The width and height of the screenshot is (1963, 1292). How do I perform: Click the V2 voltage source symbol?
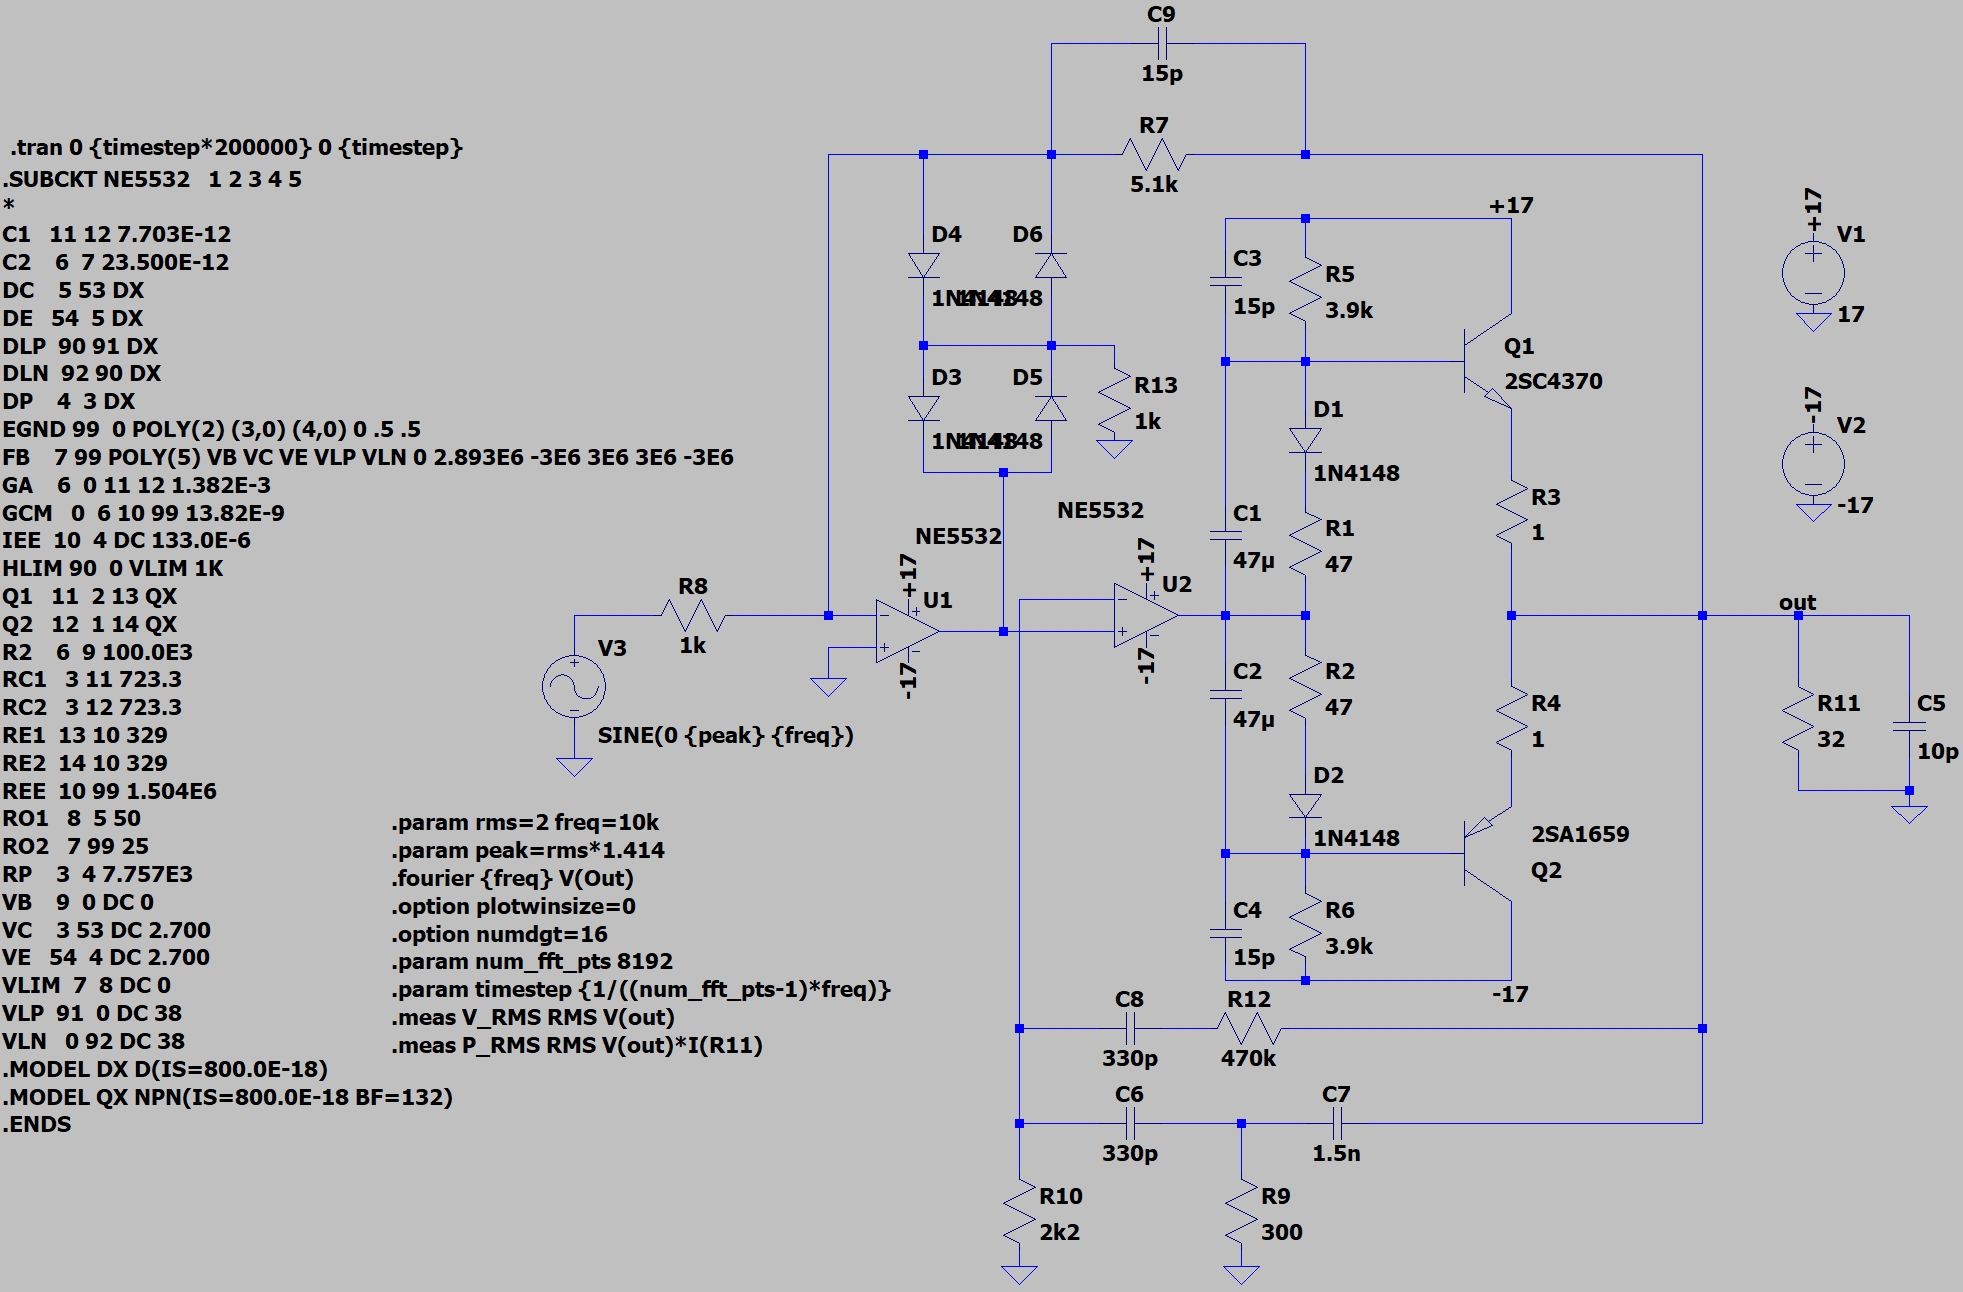(1813, 463)
